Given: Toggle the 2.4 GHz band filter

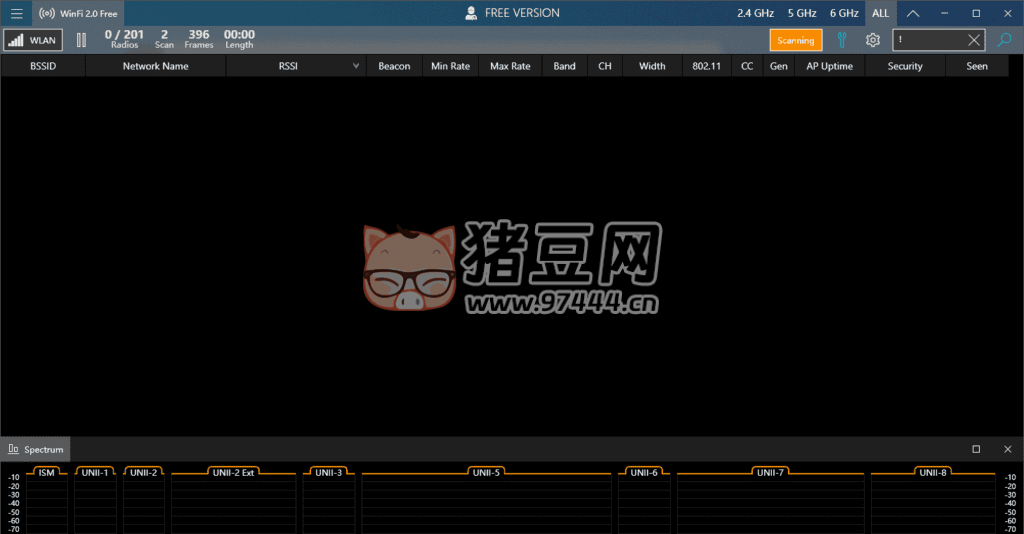Looking at the screenshot, I should (x=755, y=13).
